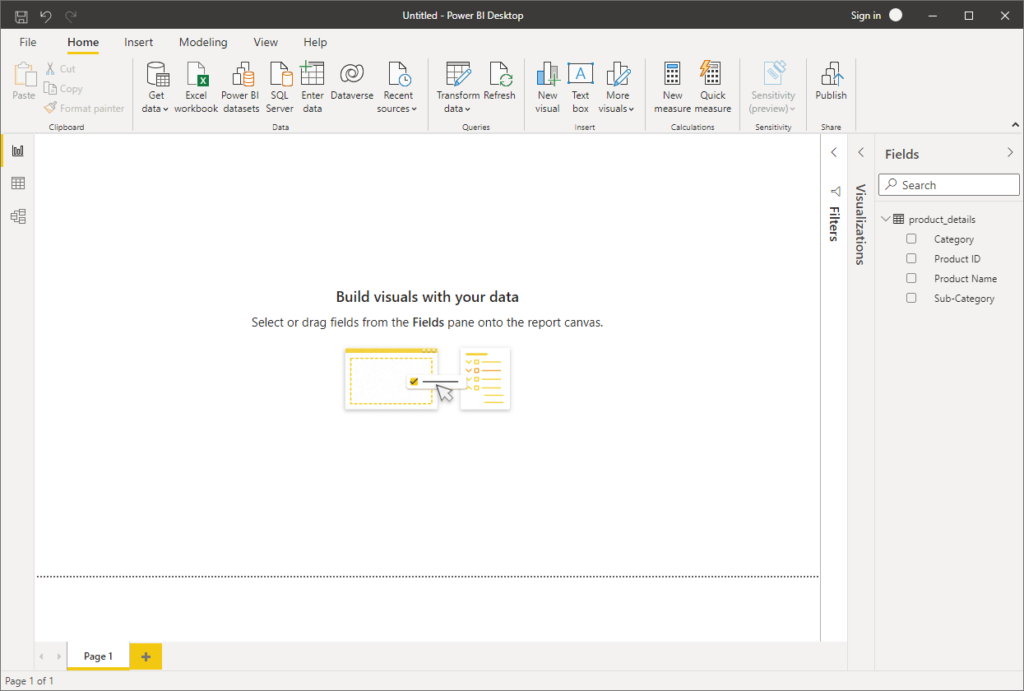Viewport: 1024px width, 691px height.
Task: Switch to Model view in left sidebar
Action: point(18,216)
